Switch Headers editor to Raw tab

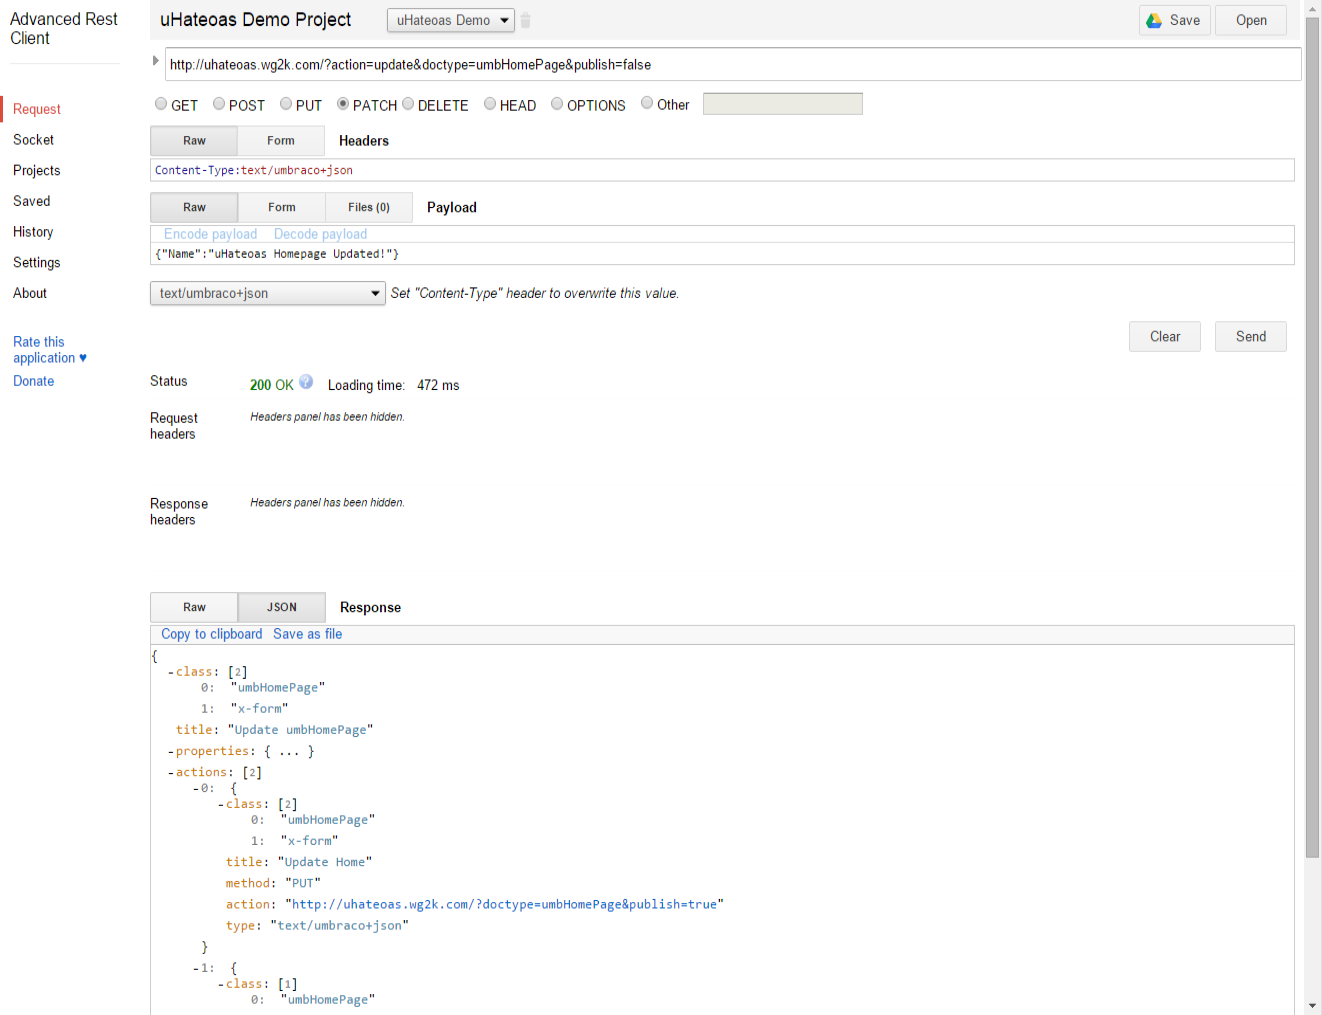pyautogui.click(x=194, y=141)
